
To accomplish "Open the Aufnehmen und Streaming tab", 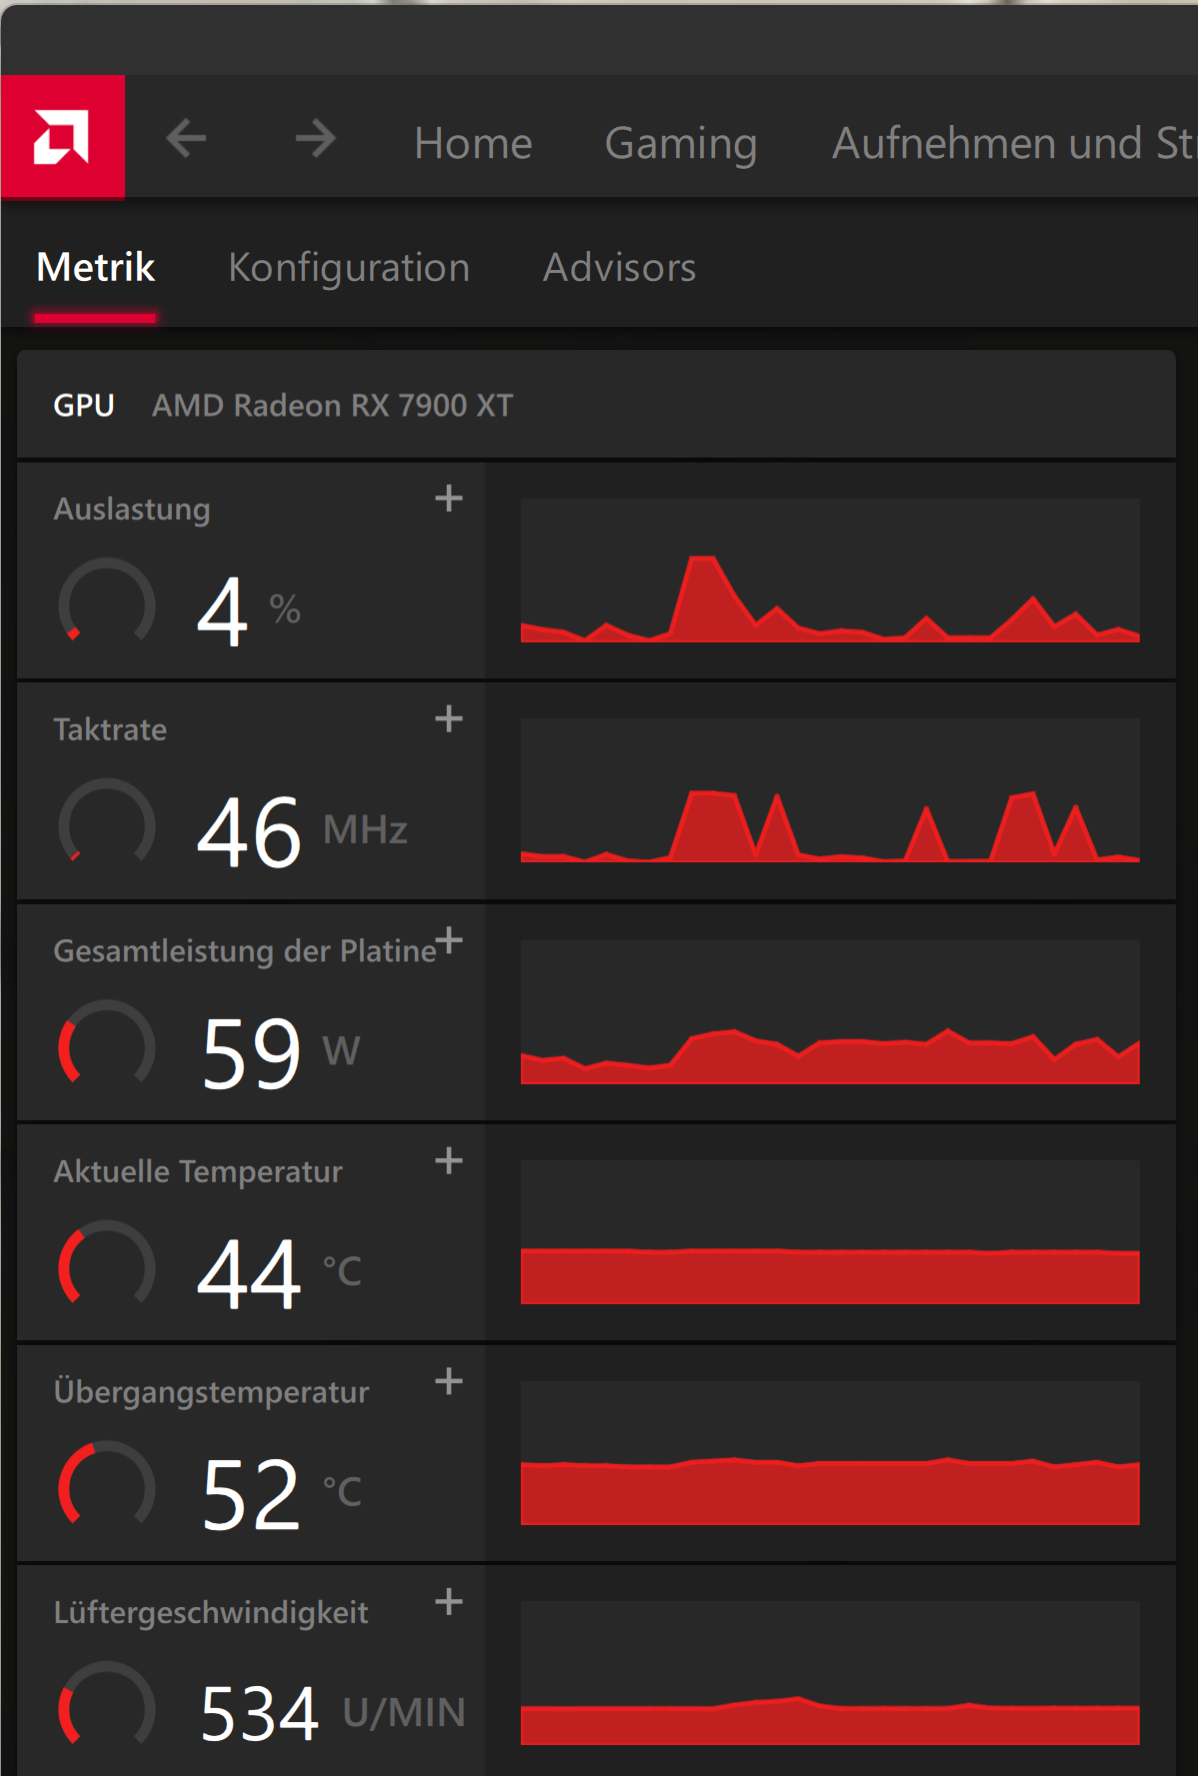I will pyautogui.click(x=1014, y=143).
